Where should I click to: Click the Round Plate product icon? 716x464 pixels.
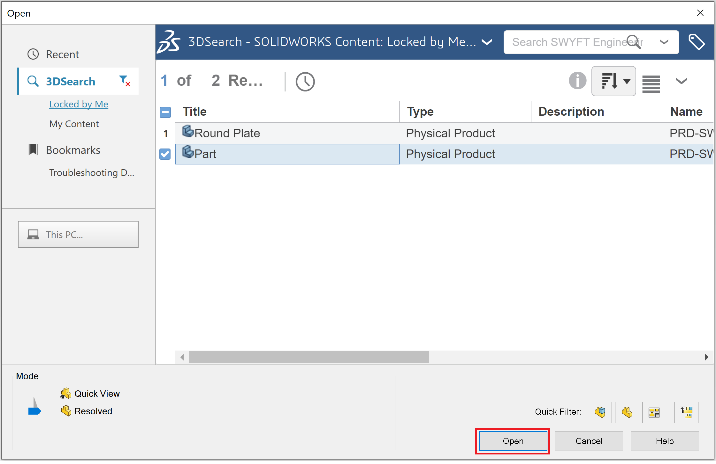tap(188, 132)
